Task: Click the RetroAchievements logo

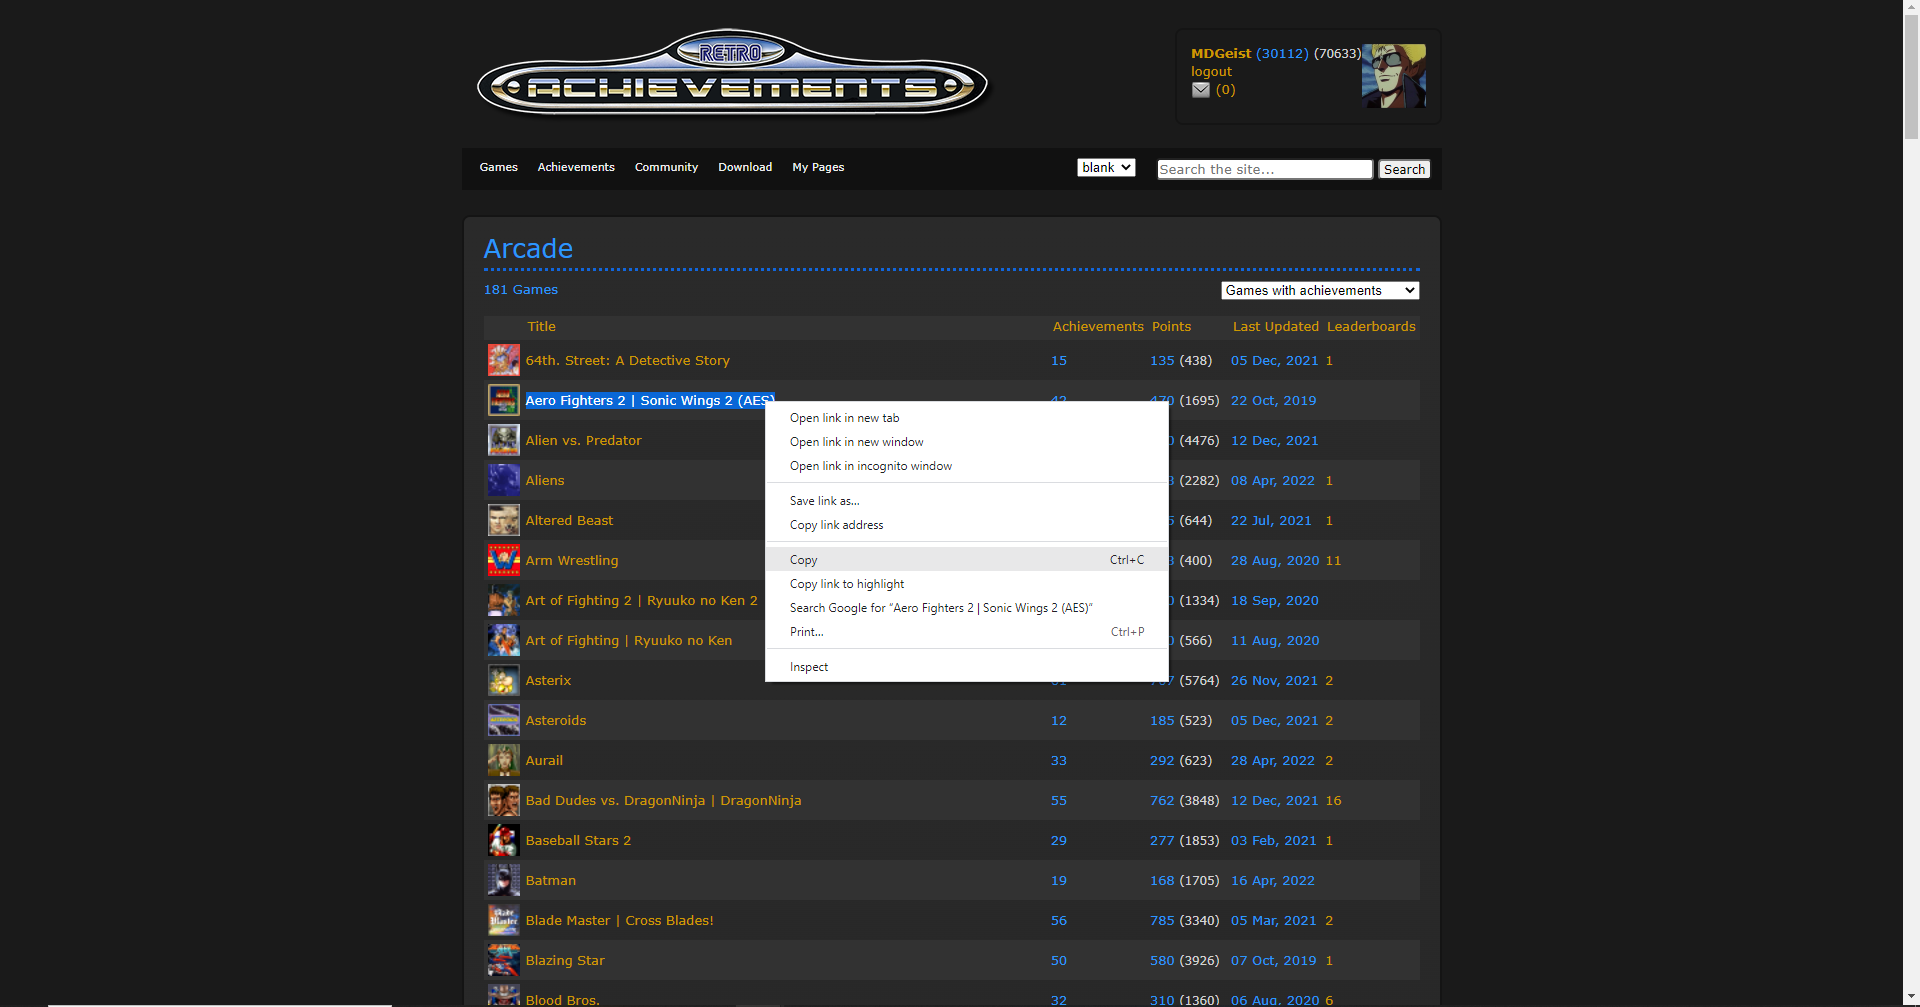Action: coord(733,73)
